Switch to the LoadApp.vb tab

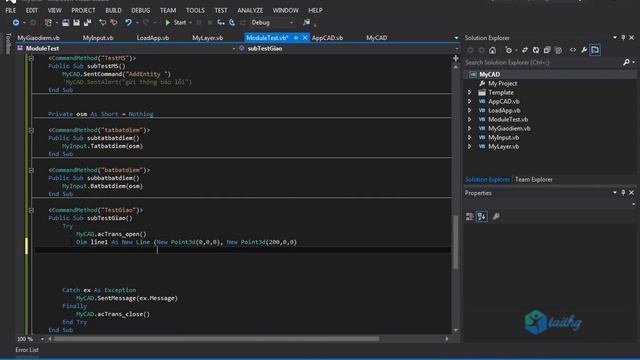[153, 38]
